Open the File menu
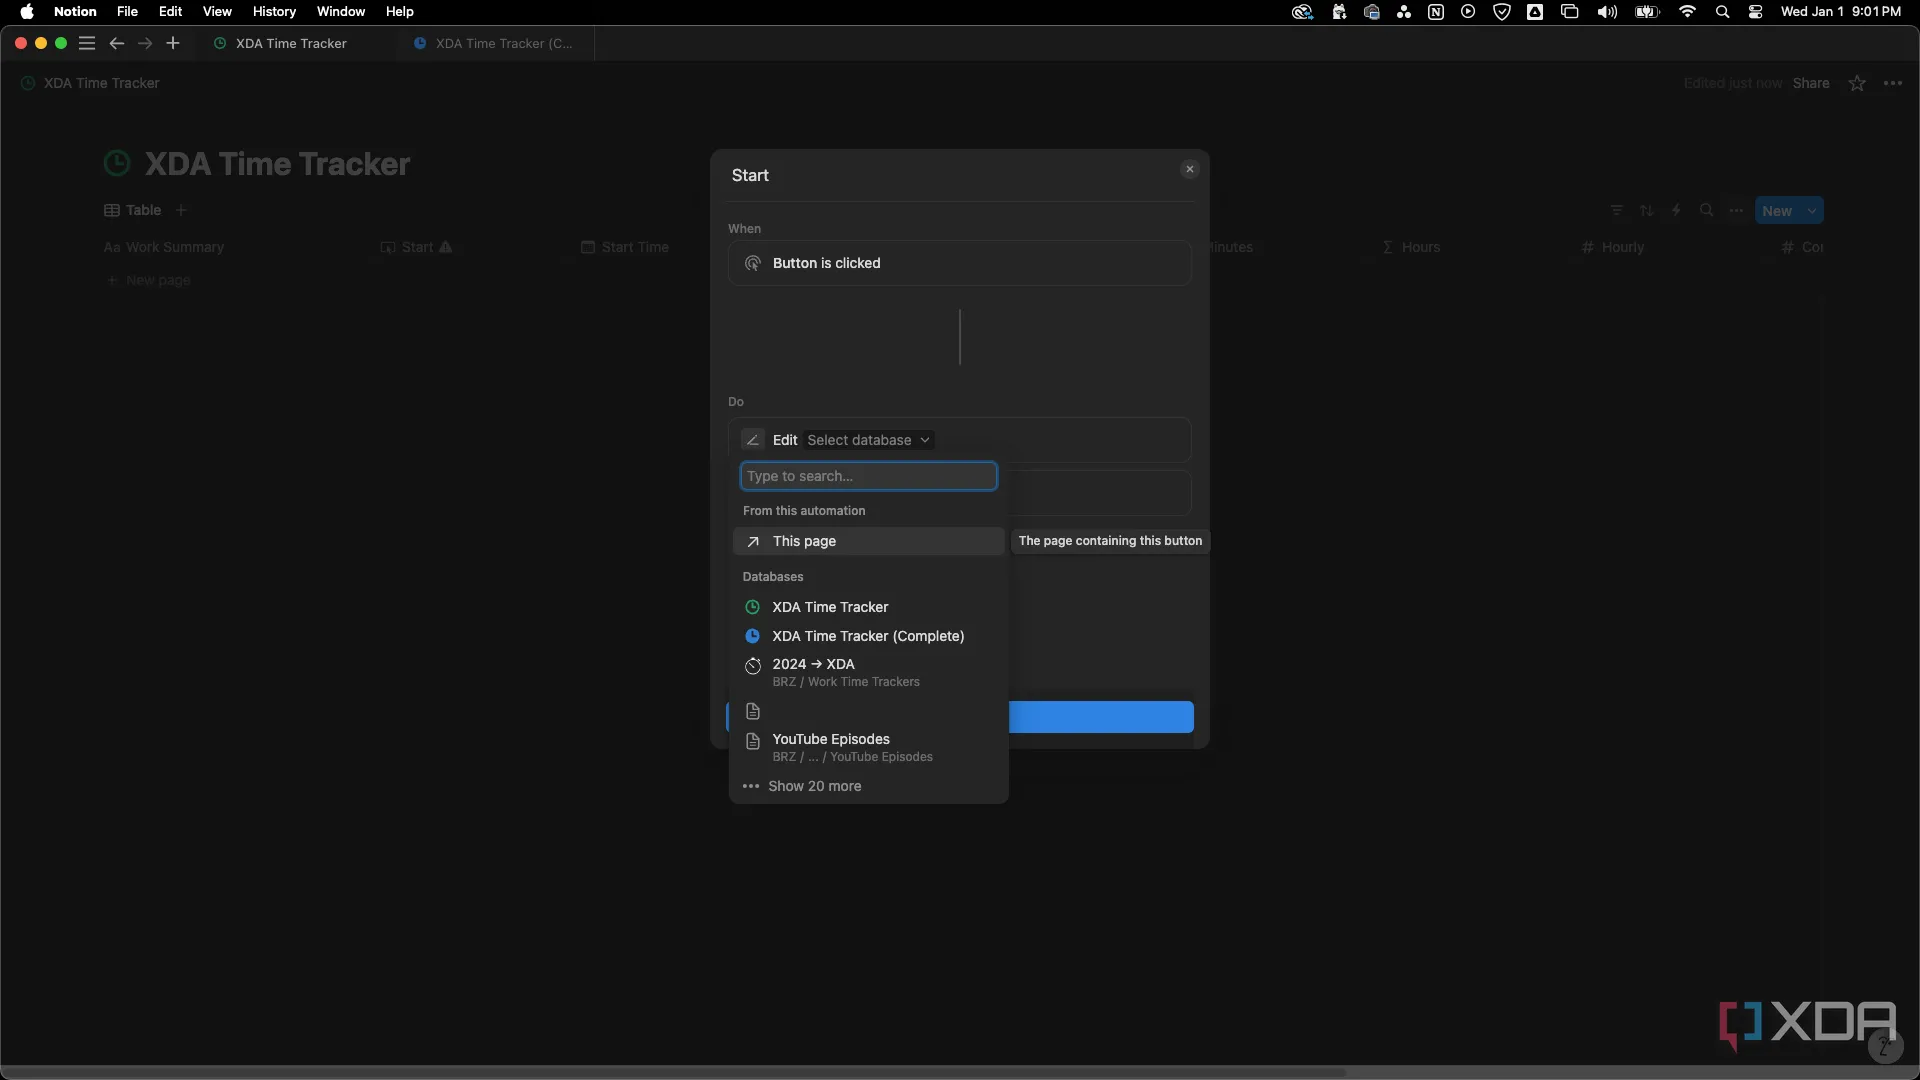Image resolution: width=1920 pixels, height=1080 pixels. tap(127, 11)
